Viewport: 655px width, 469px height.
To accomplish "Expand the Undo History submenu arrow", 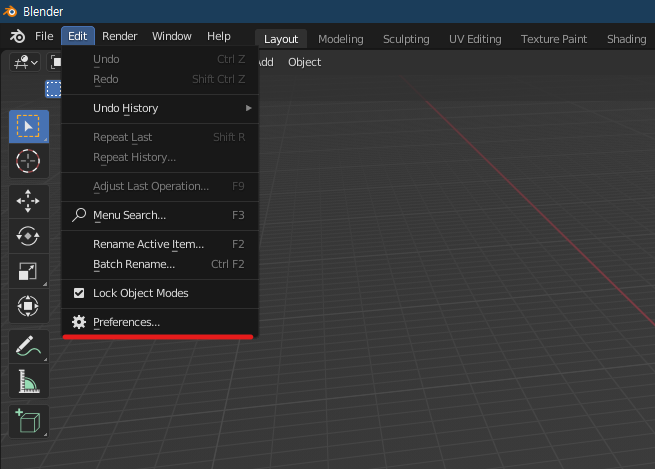I will (249, 108).
